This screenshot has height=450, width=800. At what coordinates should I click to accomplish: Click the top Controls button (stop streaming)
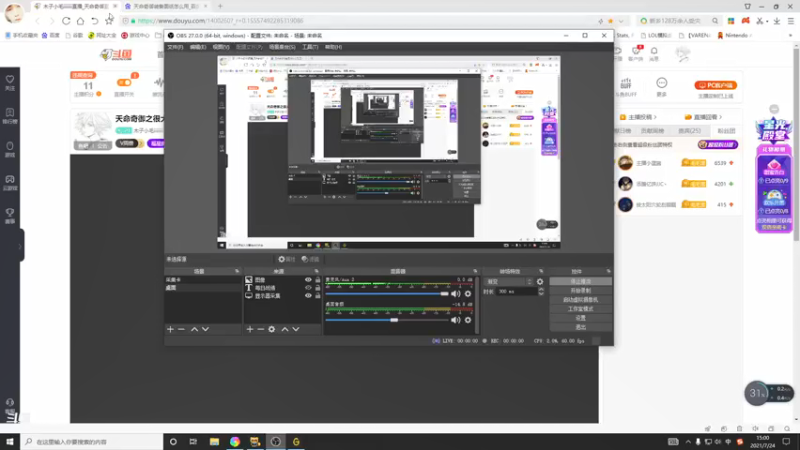click(x=581, y=282)
